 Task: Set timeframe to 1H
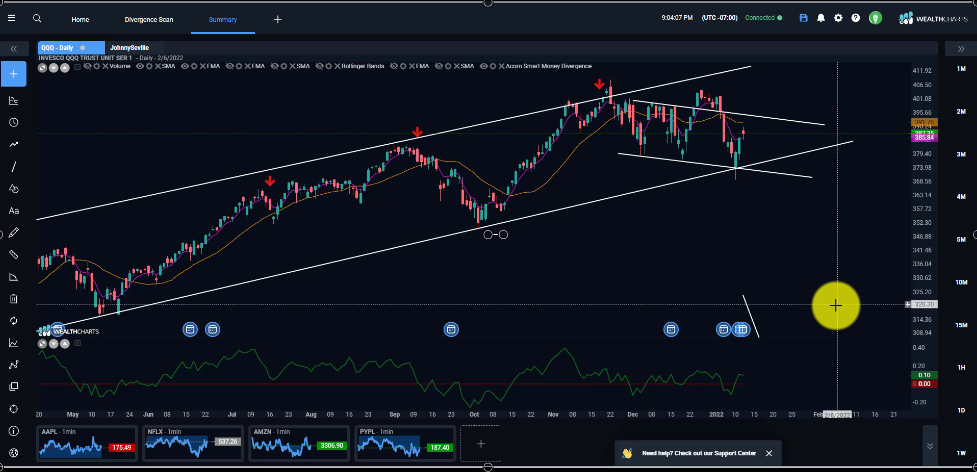point(961,367)
